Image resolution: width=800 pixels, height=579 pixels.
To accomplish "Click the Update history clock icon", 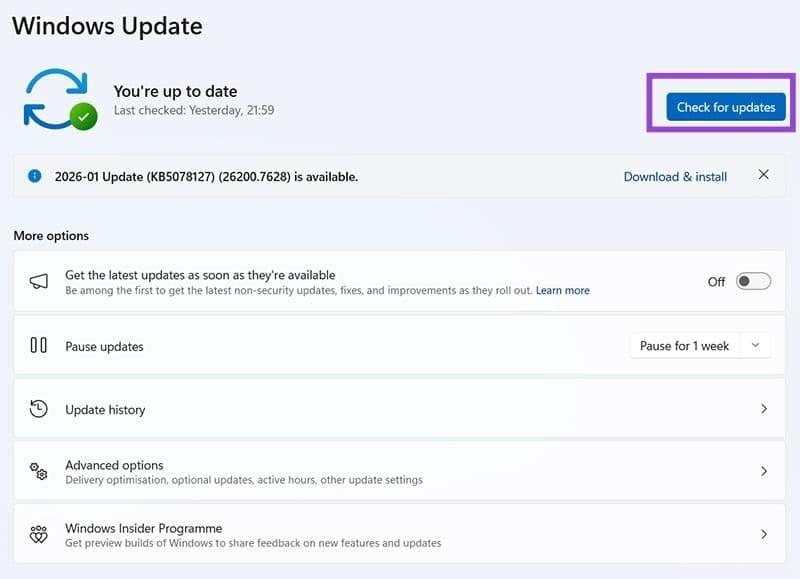I will click(x=39, y=409).
